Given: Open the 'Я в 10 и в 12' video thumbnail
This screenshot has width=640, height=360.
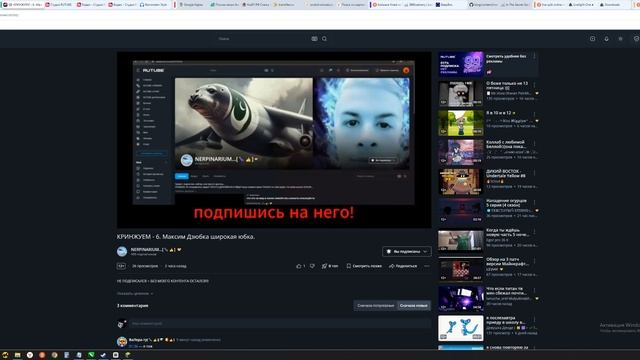Looking at the screenshot, I should pyautogui.click(x=461, y=123).
